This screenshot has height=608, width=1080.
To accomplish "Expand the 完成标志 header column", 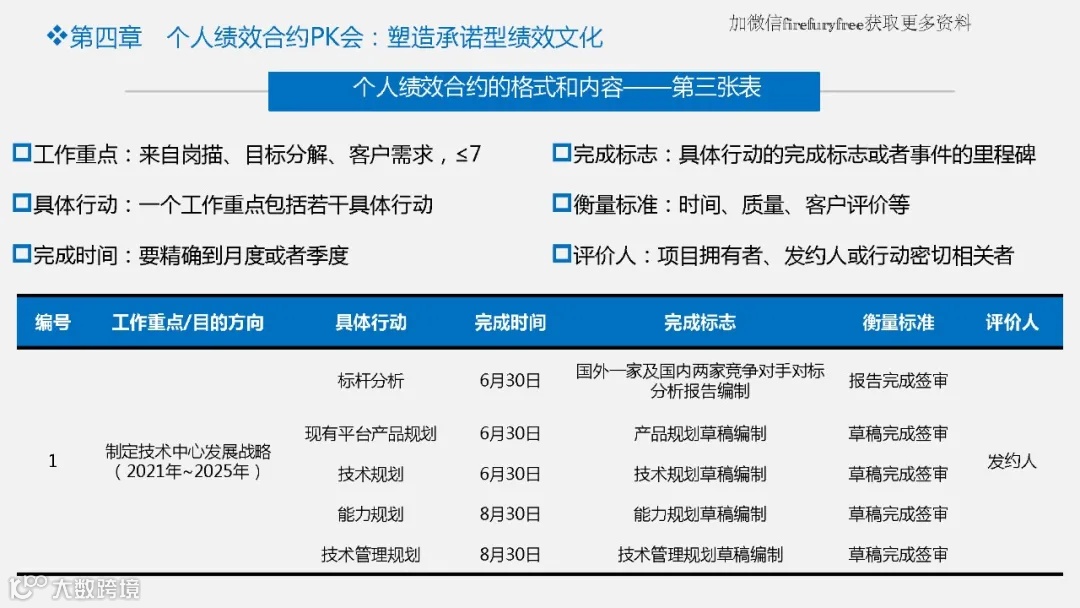I will click(701, 322).
